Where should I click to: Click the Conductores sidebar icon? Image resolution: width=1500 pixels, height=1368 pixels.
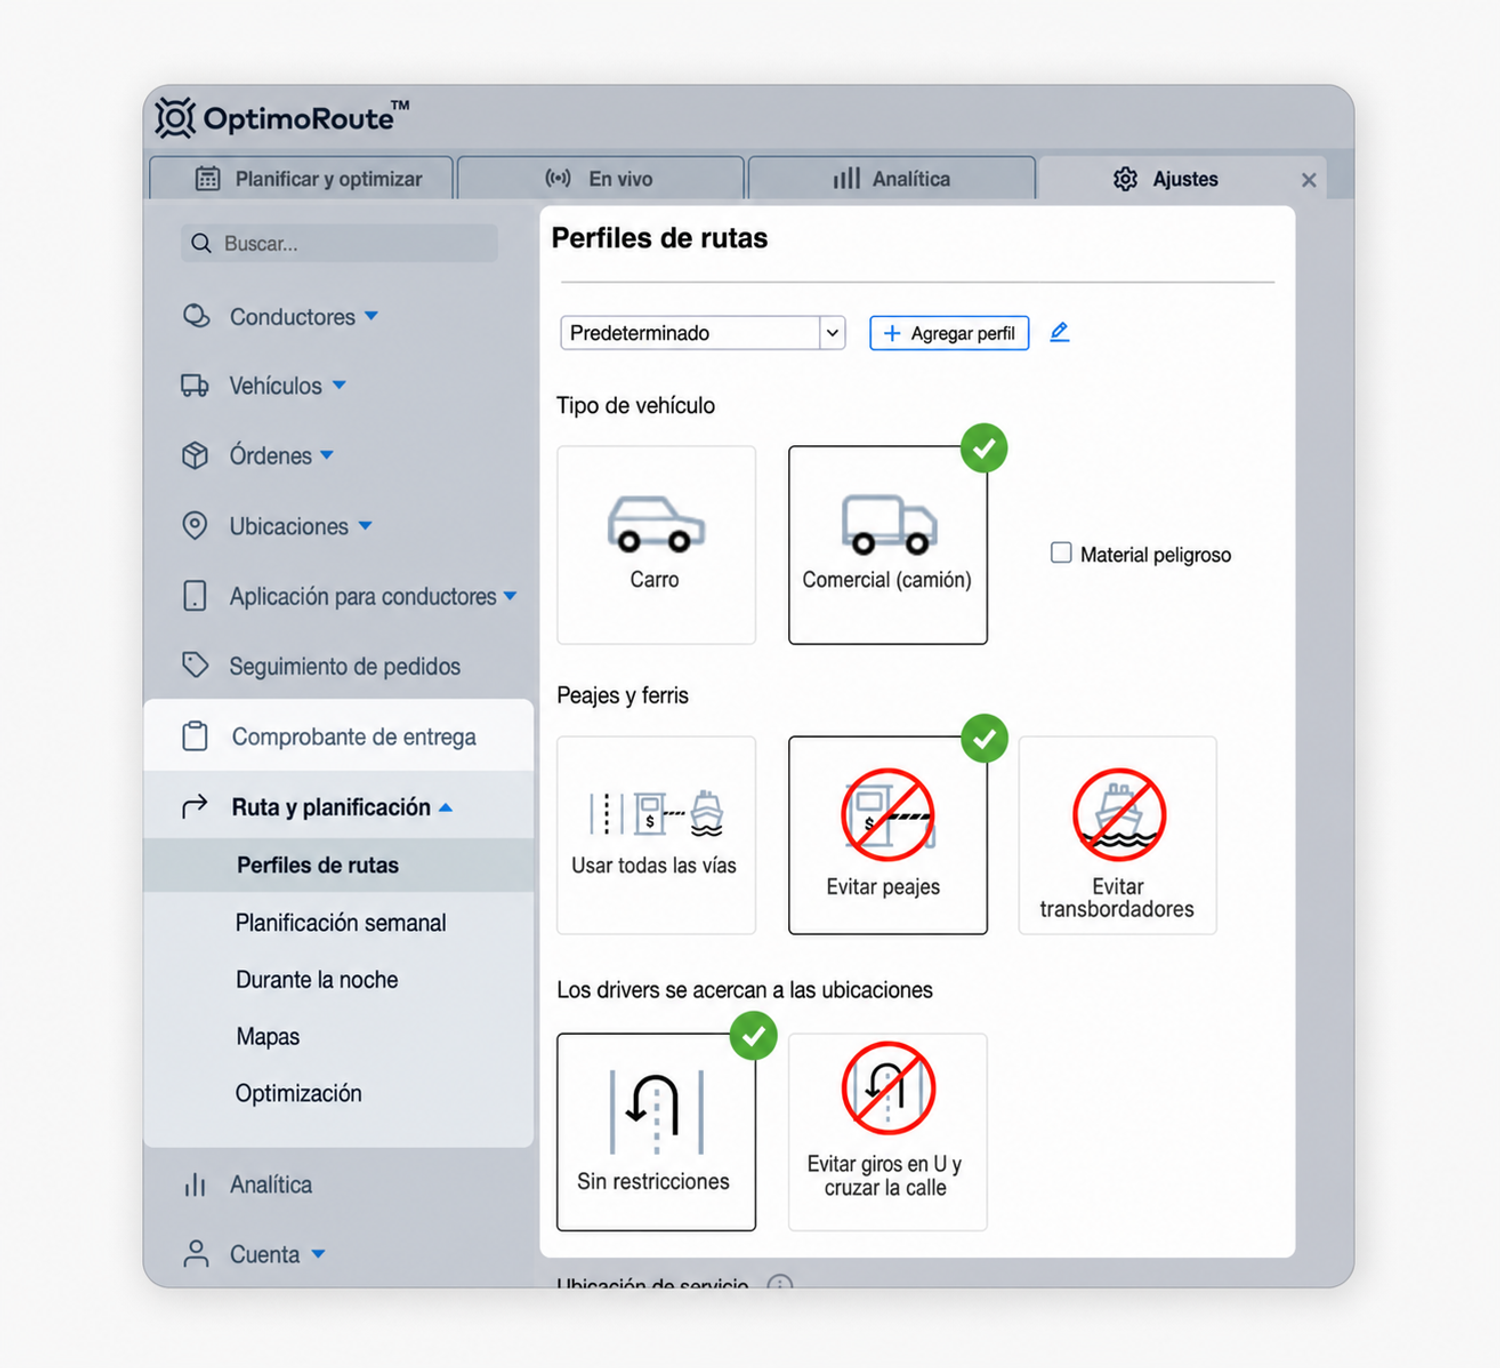pyautogui.click(x=196, y=316)
